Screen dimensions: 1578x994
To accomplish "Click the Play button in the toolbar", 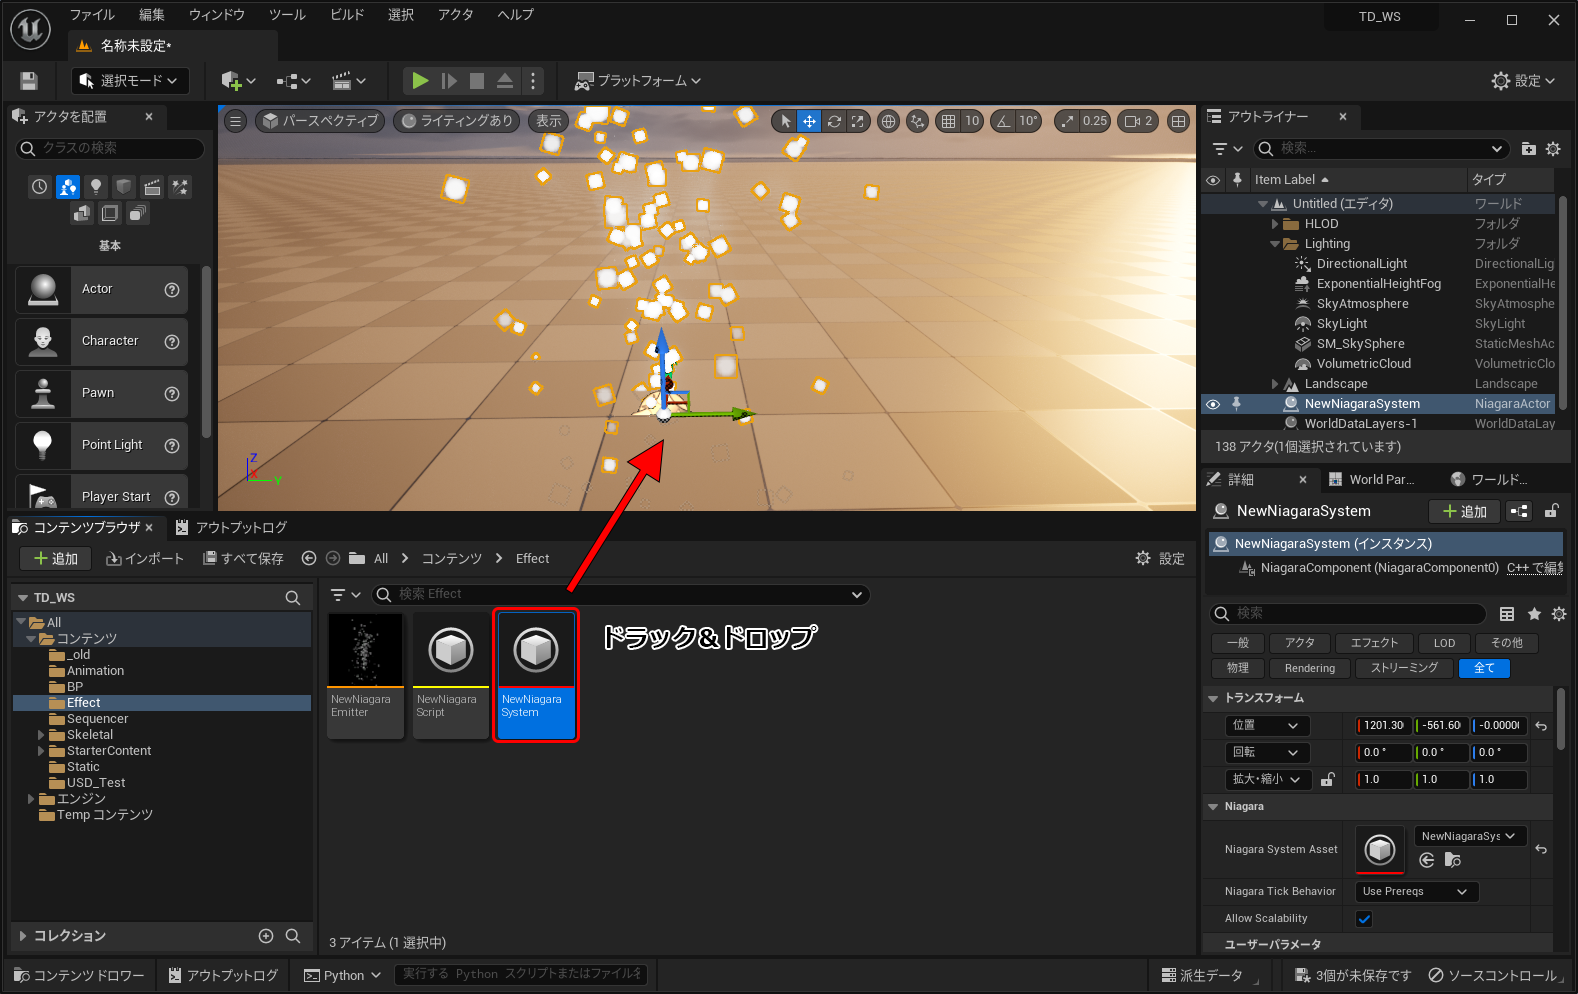I will coord(420,81).
